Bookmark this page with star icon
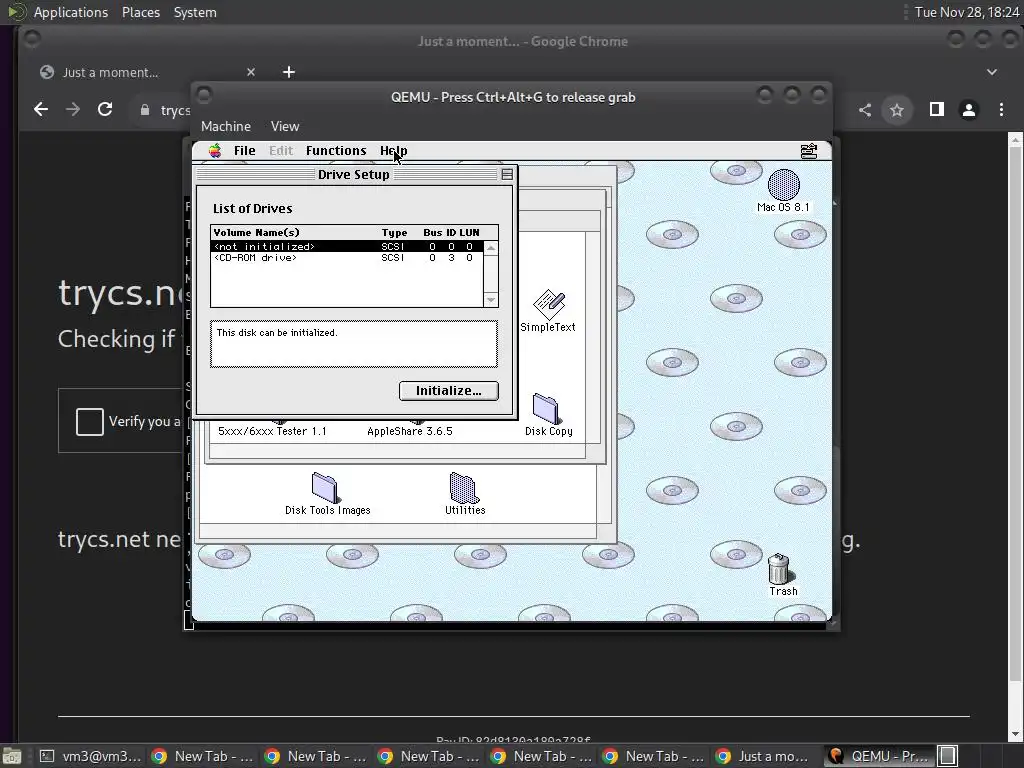The image size is (1024, 768). pyautogui.click(x=897, y=110)
